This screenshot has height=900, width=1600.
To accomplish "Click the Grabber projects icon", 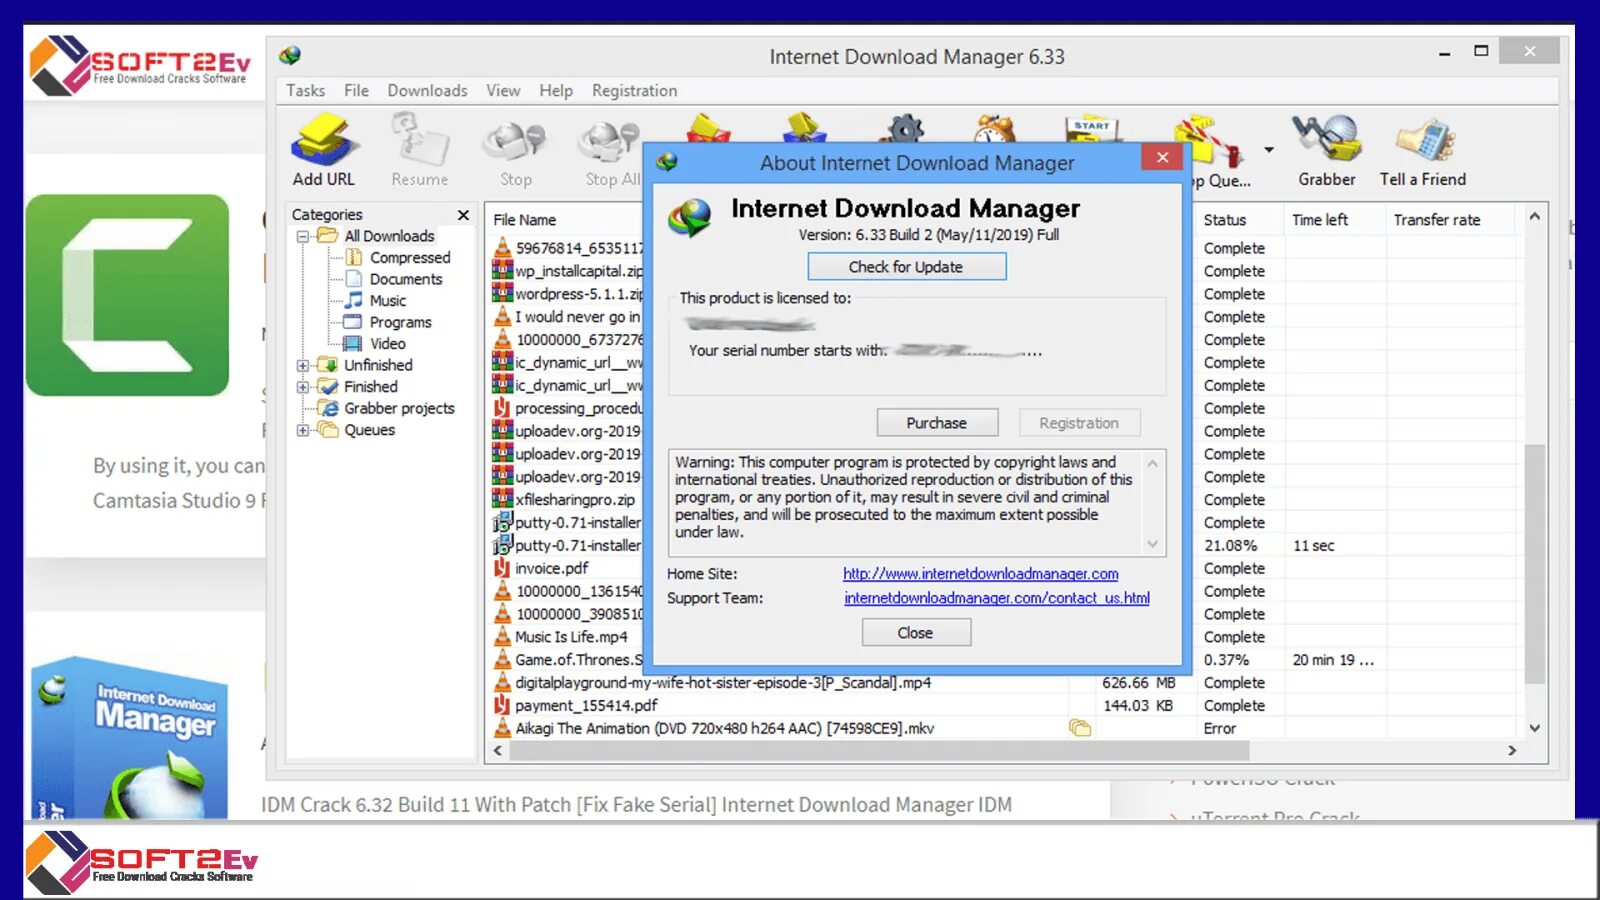I will [328, 408].
